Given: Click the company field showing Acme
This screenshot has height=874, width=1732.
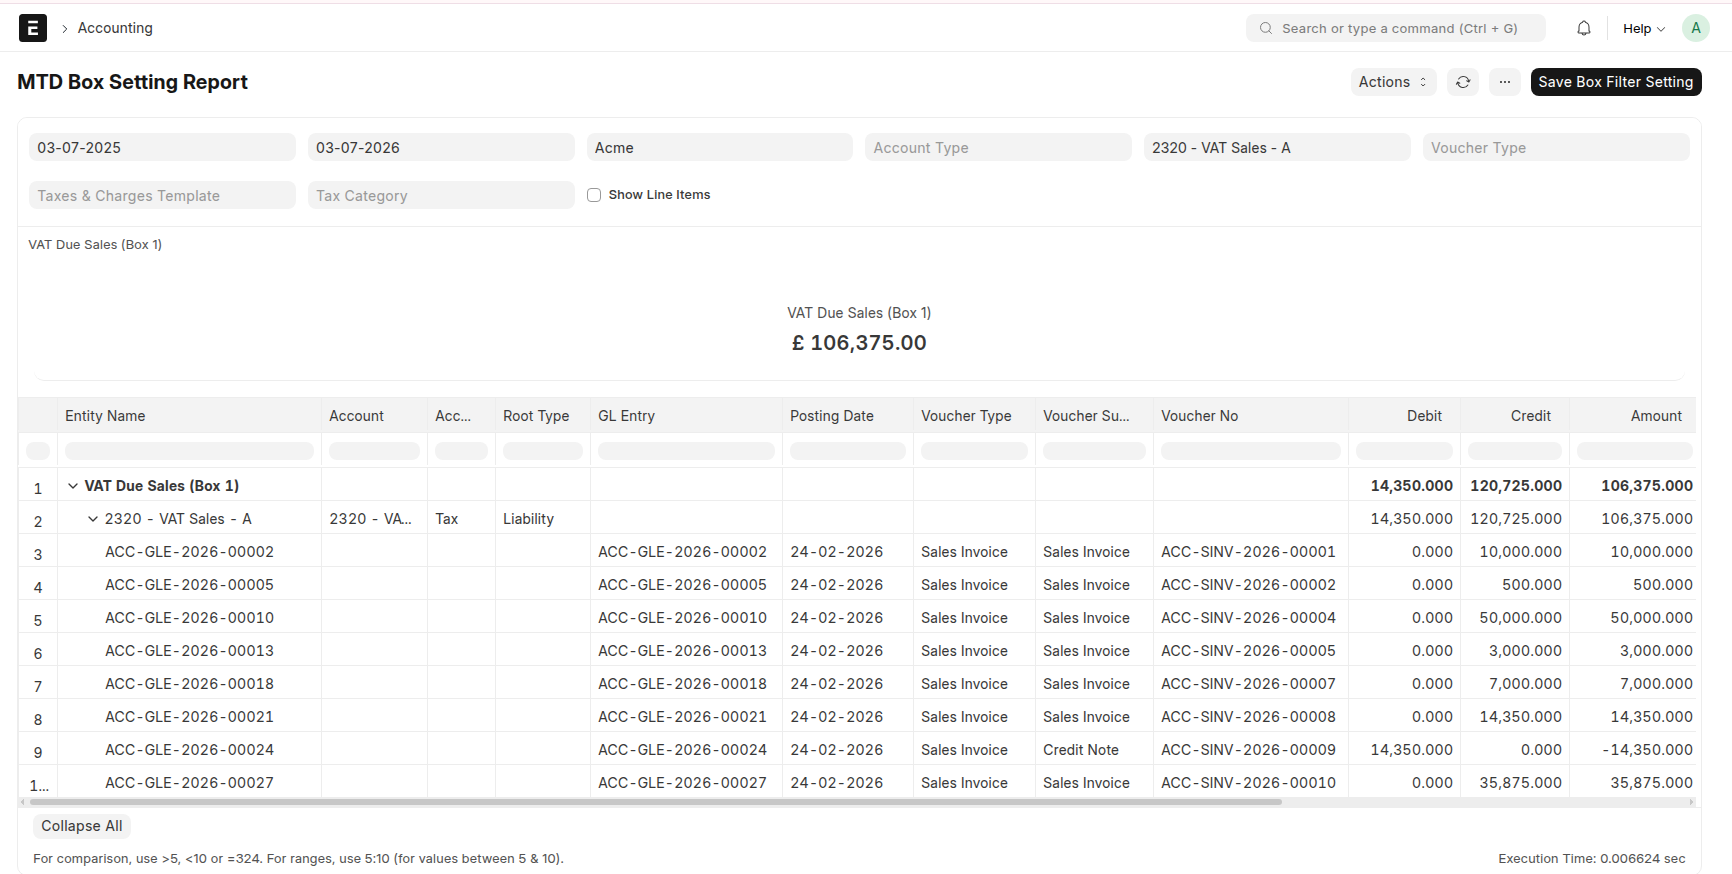Looking at the screenshot, I should pyautogui.click(x=720, y=147).
